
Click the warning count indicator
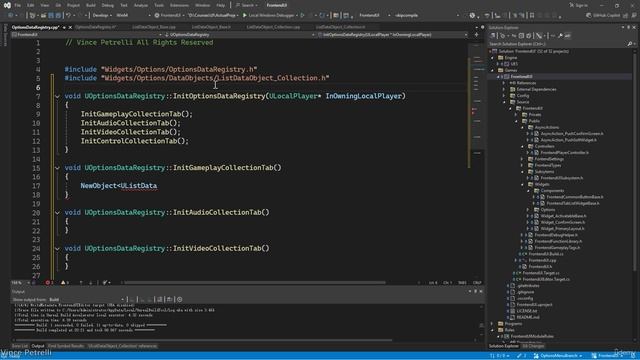[64, 282]
